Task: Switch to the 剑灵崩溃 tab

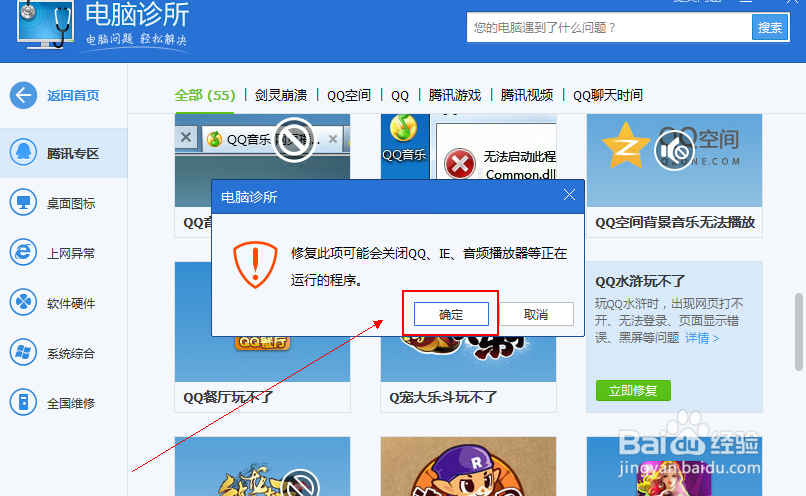Action: (x=281, y=96)
